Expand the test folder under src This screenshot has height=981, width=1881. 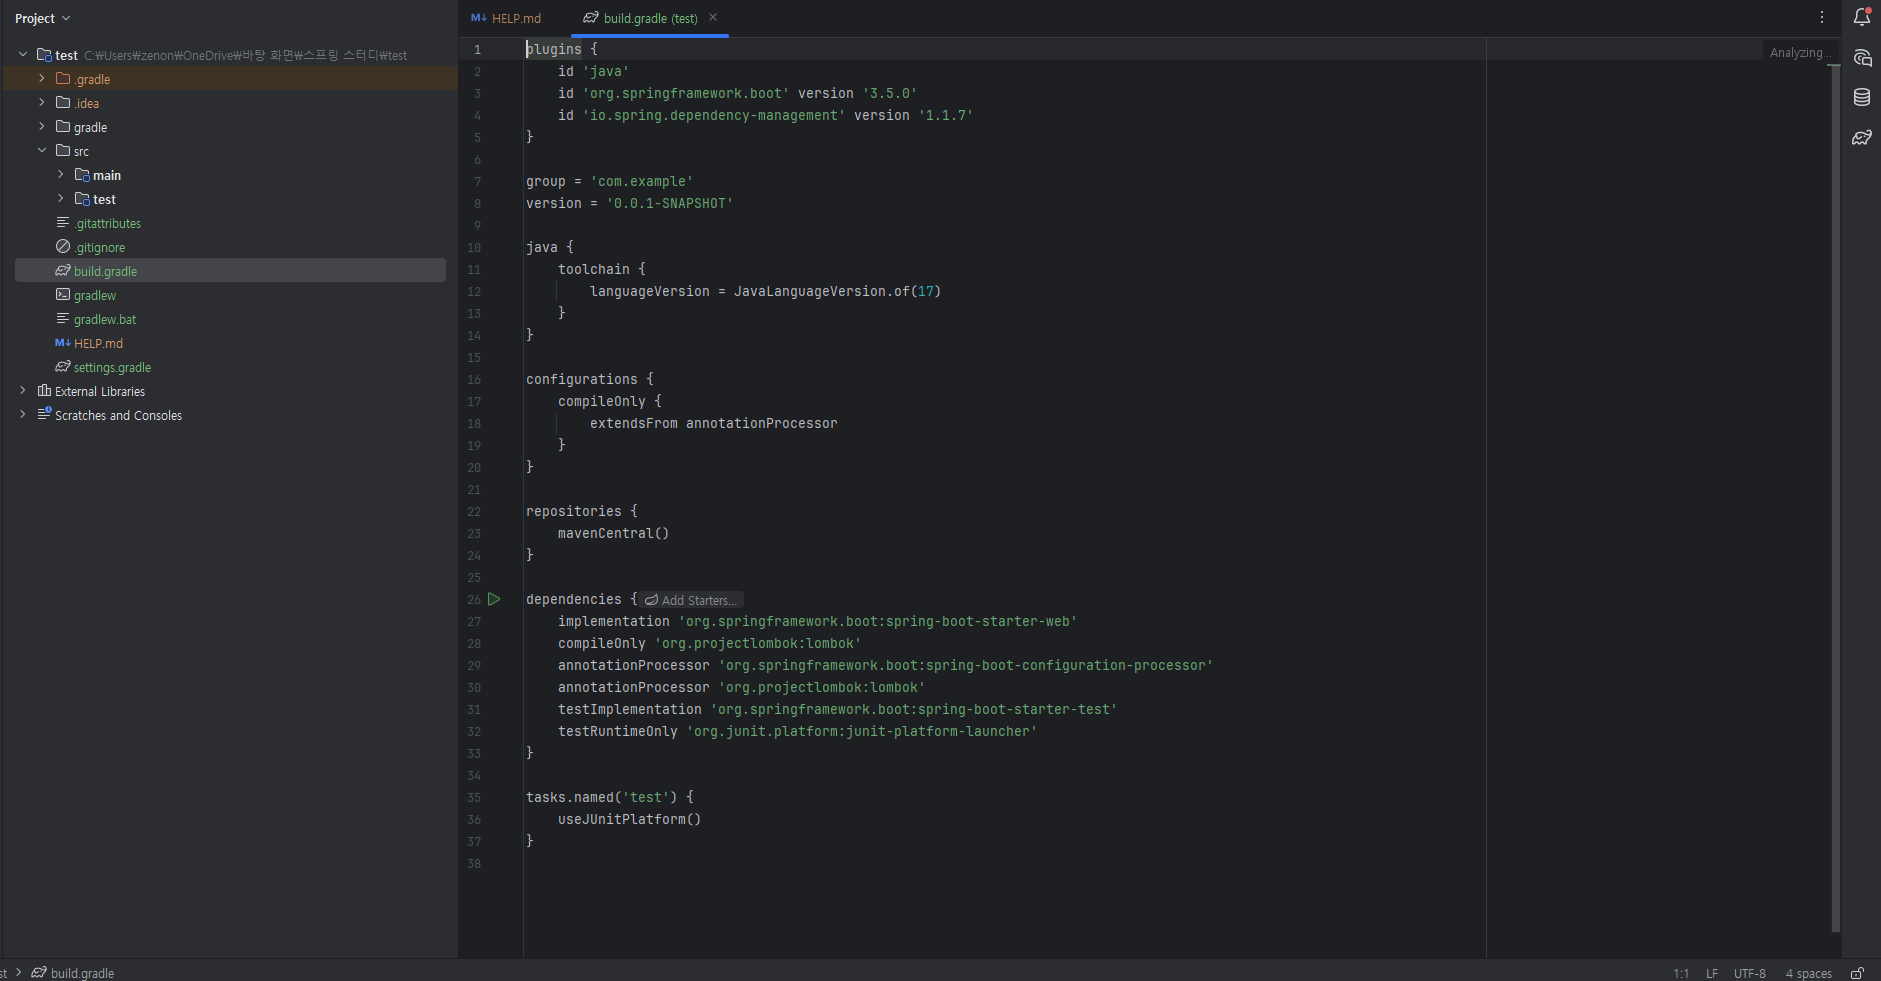(61, 199)
